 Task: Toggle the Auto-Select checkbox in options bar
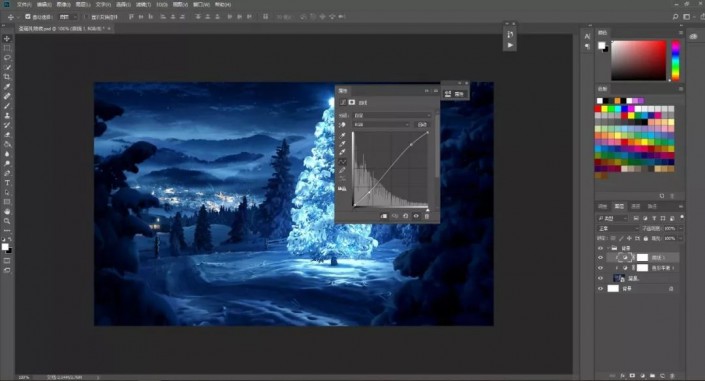point(28,17)
